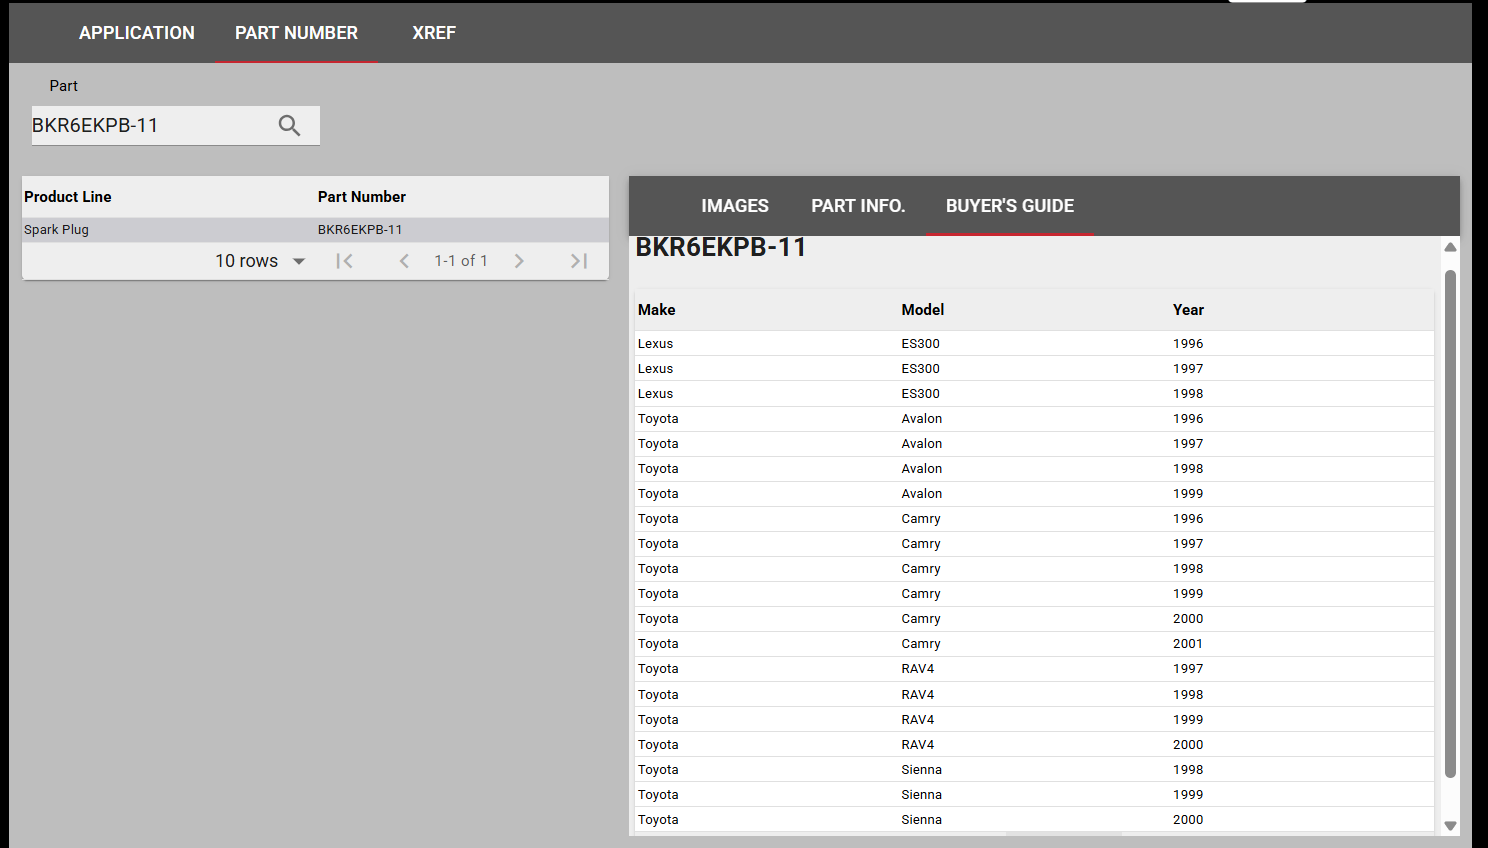Click Avalon in the 1997 row
The height and width of the screenshot is (848, 1488).
(922, 444)
